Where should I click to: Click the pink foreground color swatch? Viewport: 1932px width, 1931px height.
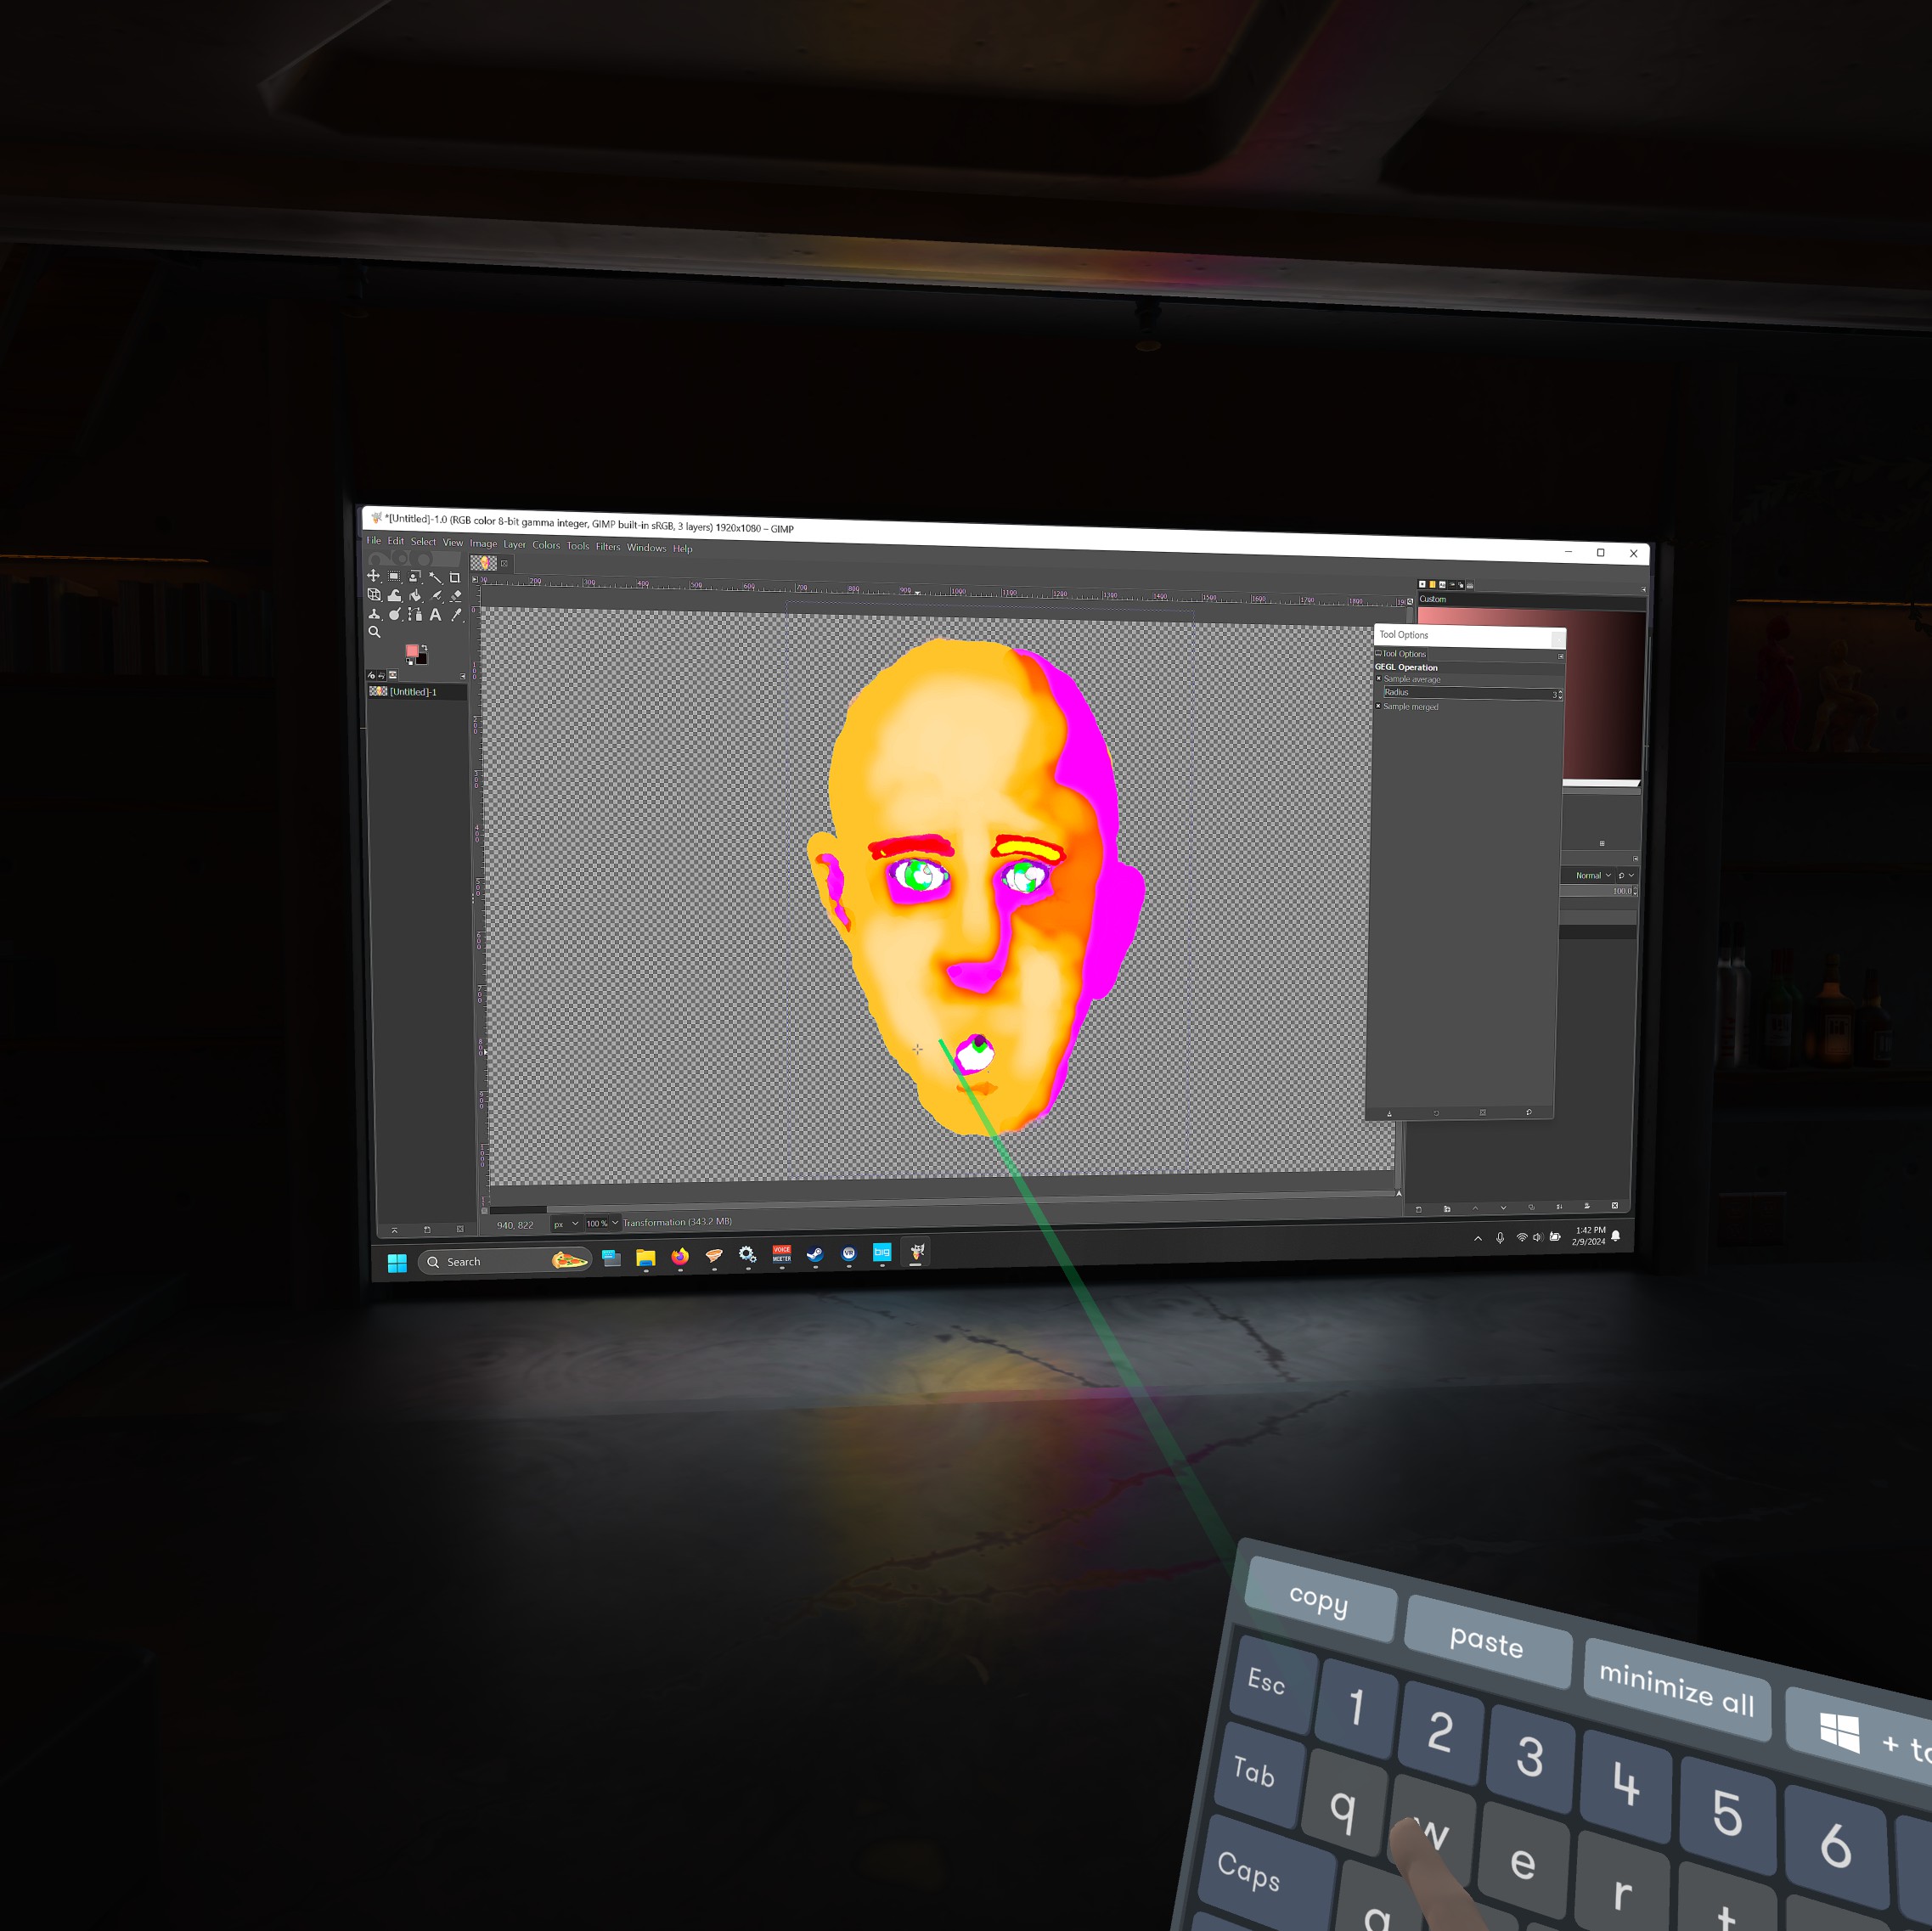coord(412,651)
